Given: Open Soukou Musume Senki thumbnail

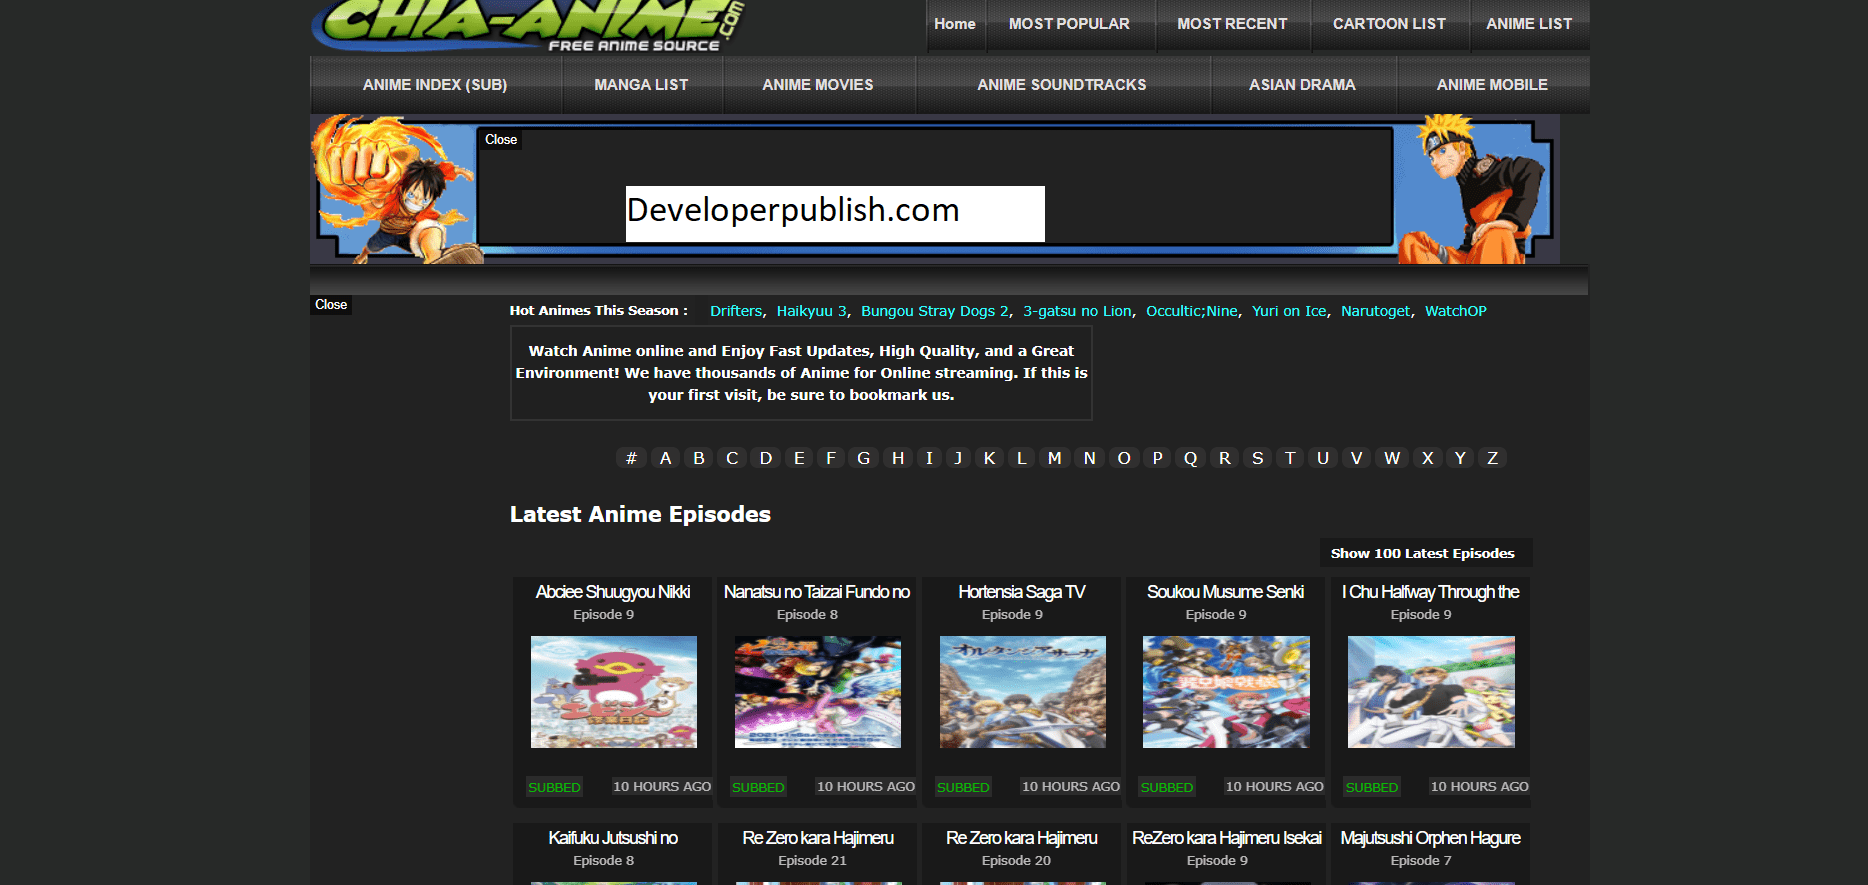Looking at the screenshot, I should [1226, 692].
